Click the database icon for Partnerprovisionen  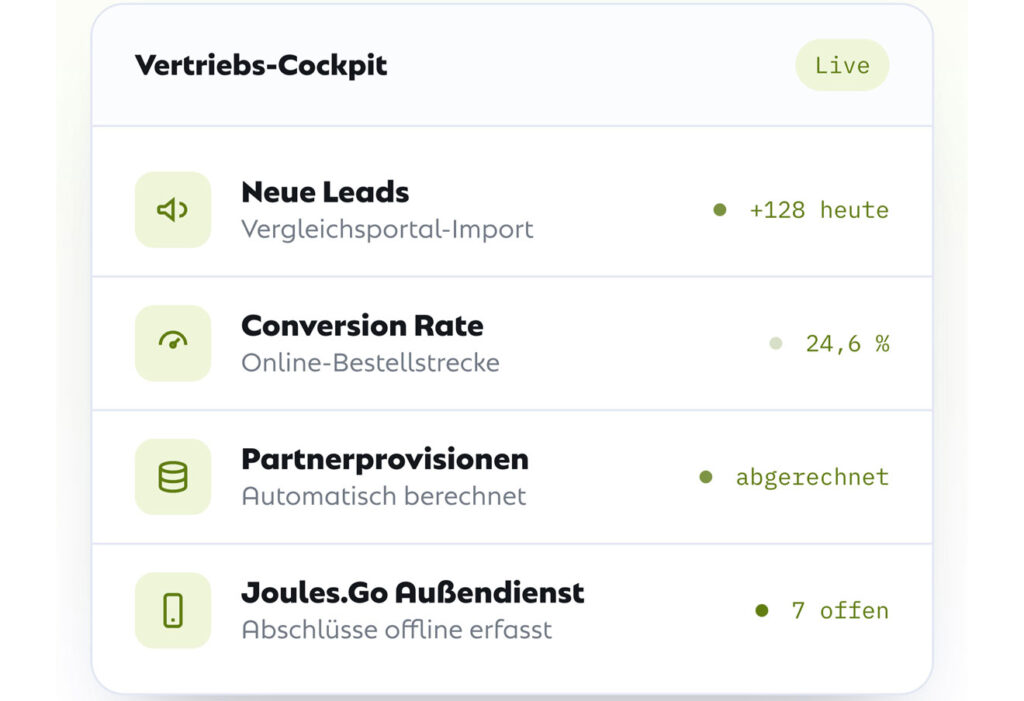pyautogui.click(x=172, y=477)
